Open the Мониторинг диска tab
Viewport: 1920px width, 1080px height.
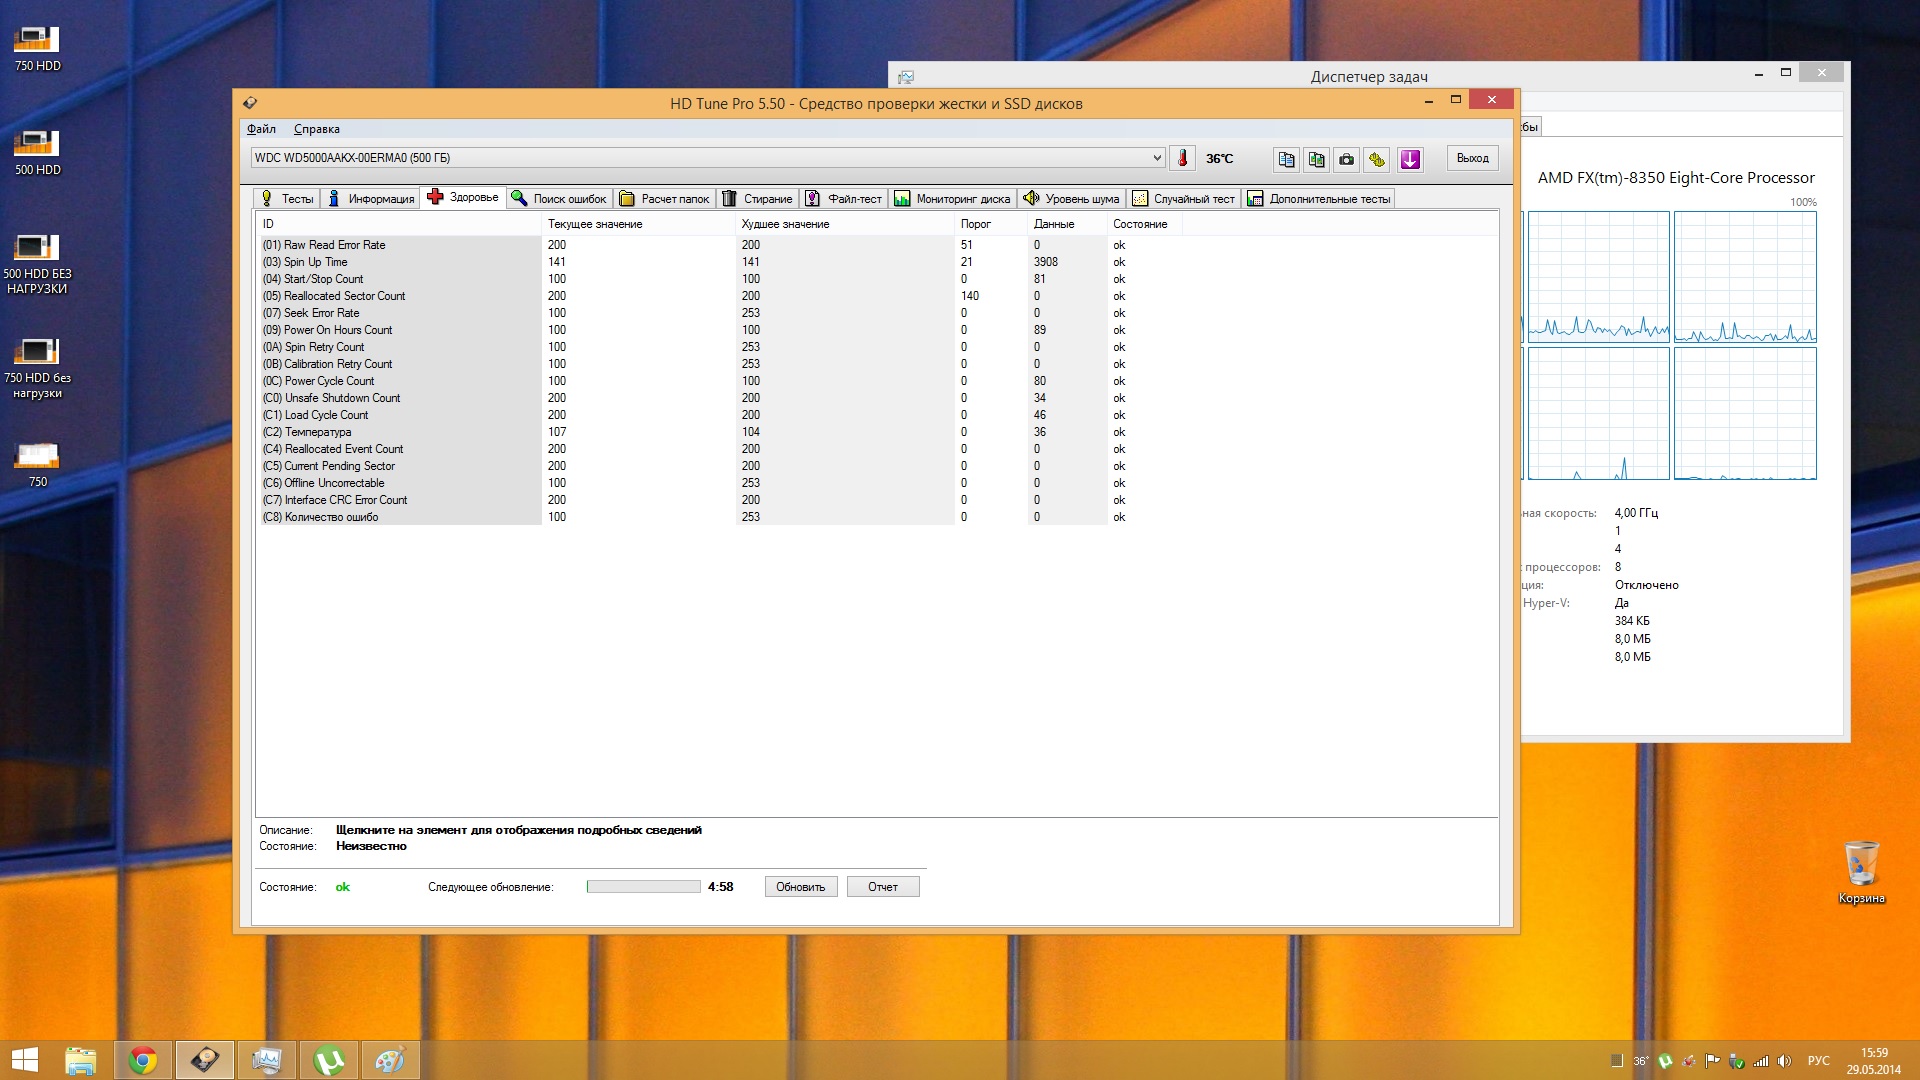[x=952, y=198]
